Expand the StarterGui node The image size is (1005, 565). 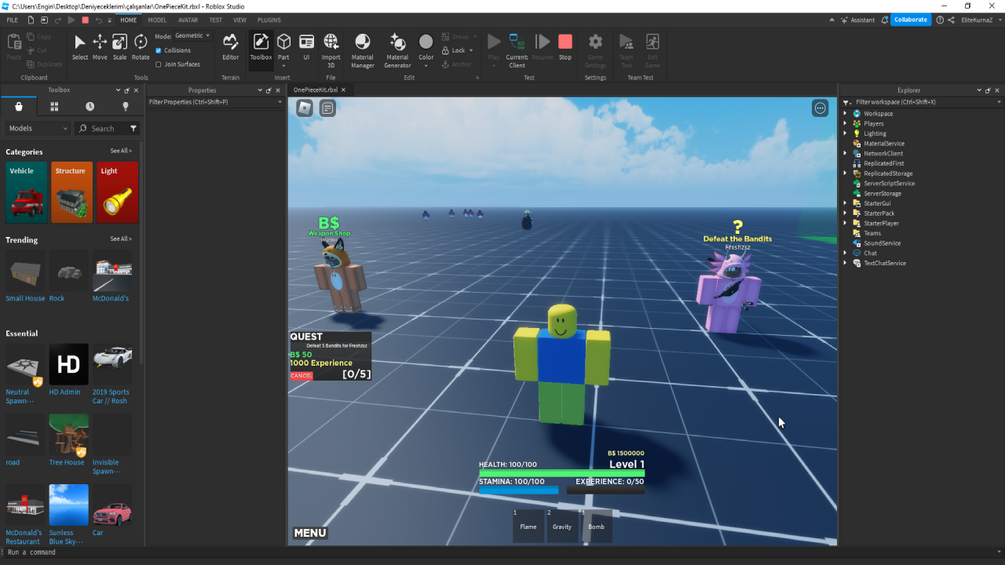[845, 203]
